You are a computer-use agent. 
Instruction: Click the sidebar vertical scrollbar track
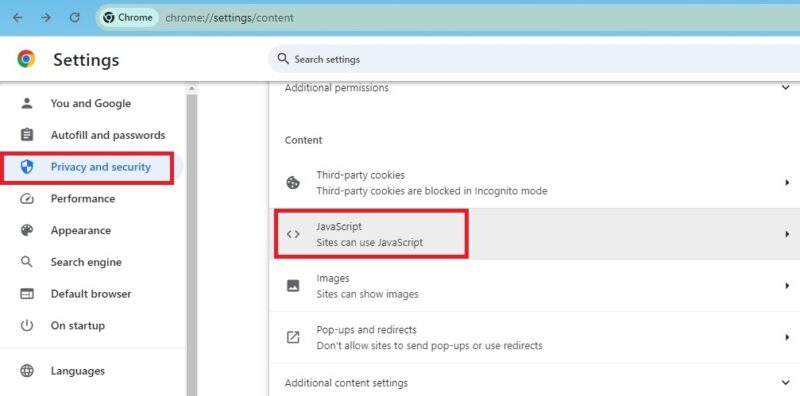192,245
